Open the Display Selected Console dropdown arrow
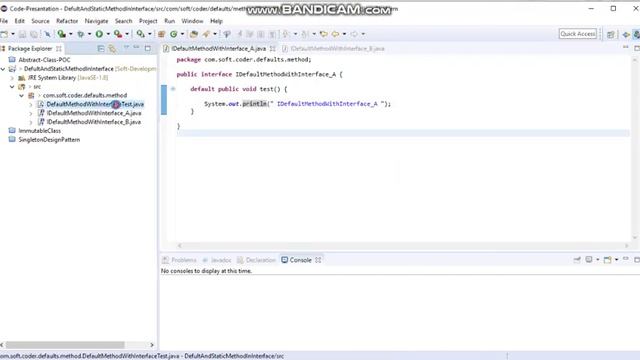The image size is (640, 360). pos(598,260)
